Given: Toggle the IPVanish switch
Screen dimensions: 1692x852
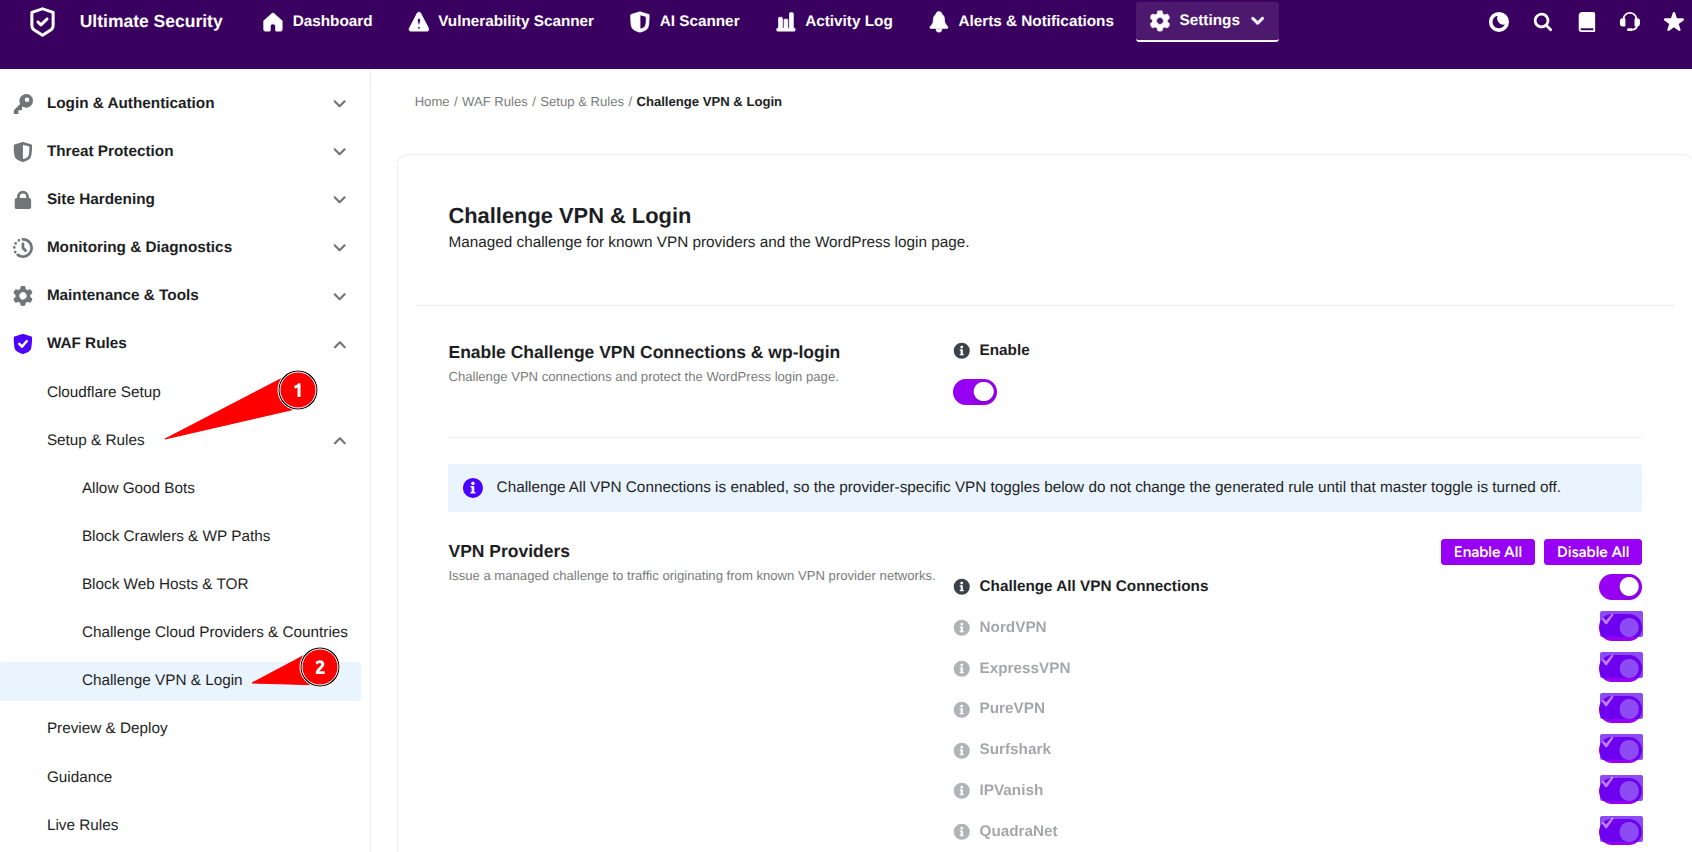Looking at the screenshot, I should point(1620,790).
